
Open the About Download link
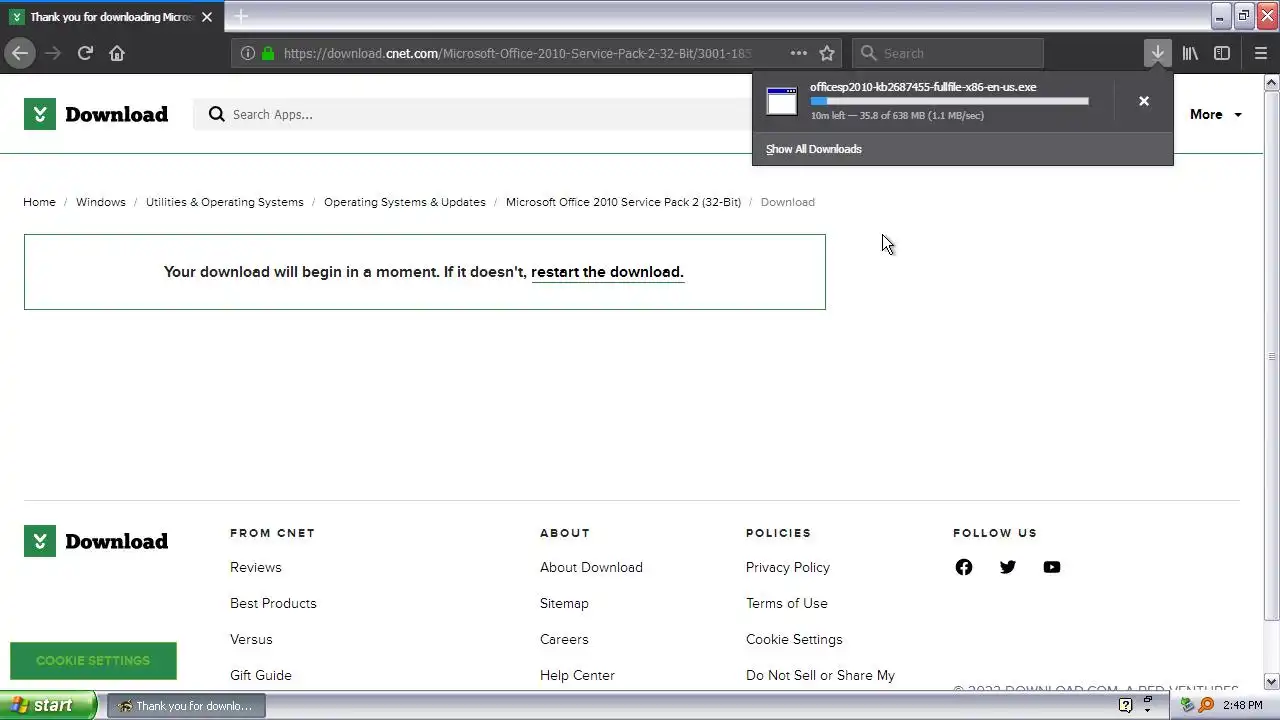[591, 567]
